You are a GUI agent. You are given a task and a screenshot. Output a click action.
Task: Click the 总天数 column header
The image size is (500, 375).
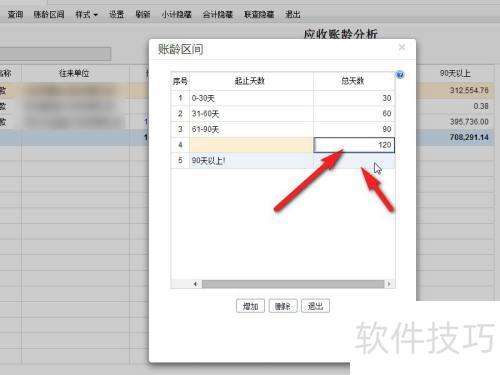[x=354, y=81]
